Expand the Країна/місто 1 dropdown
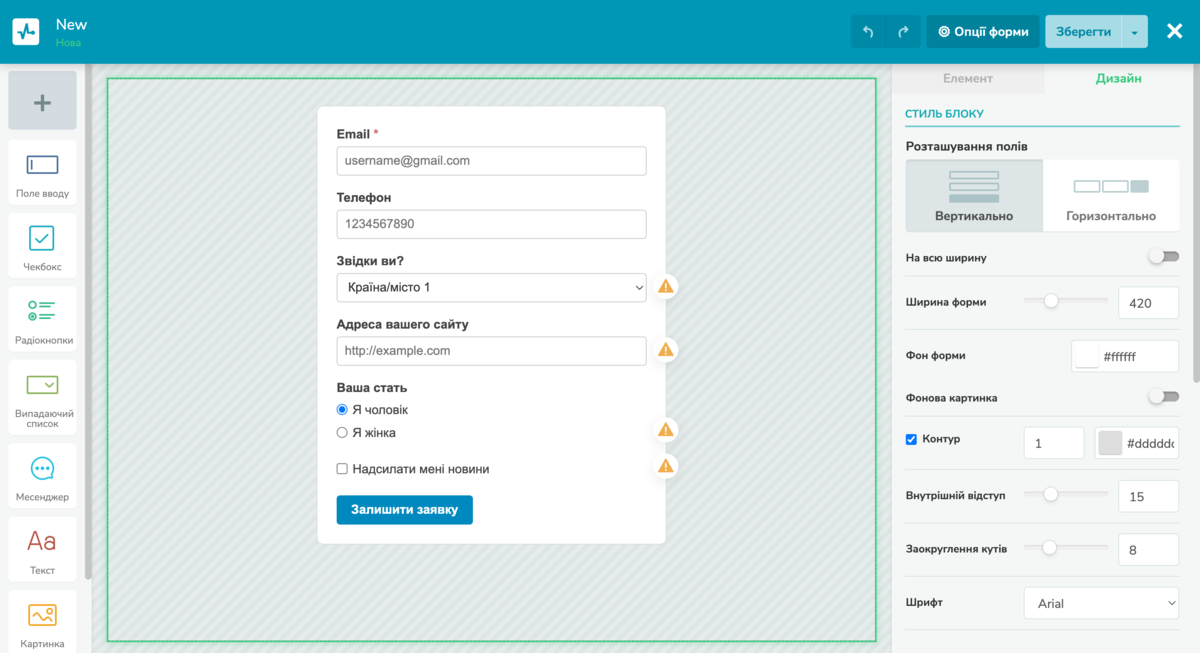The width and height of the screenshot is (1200, 653). tap(491, 287)
